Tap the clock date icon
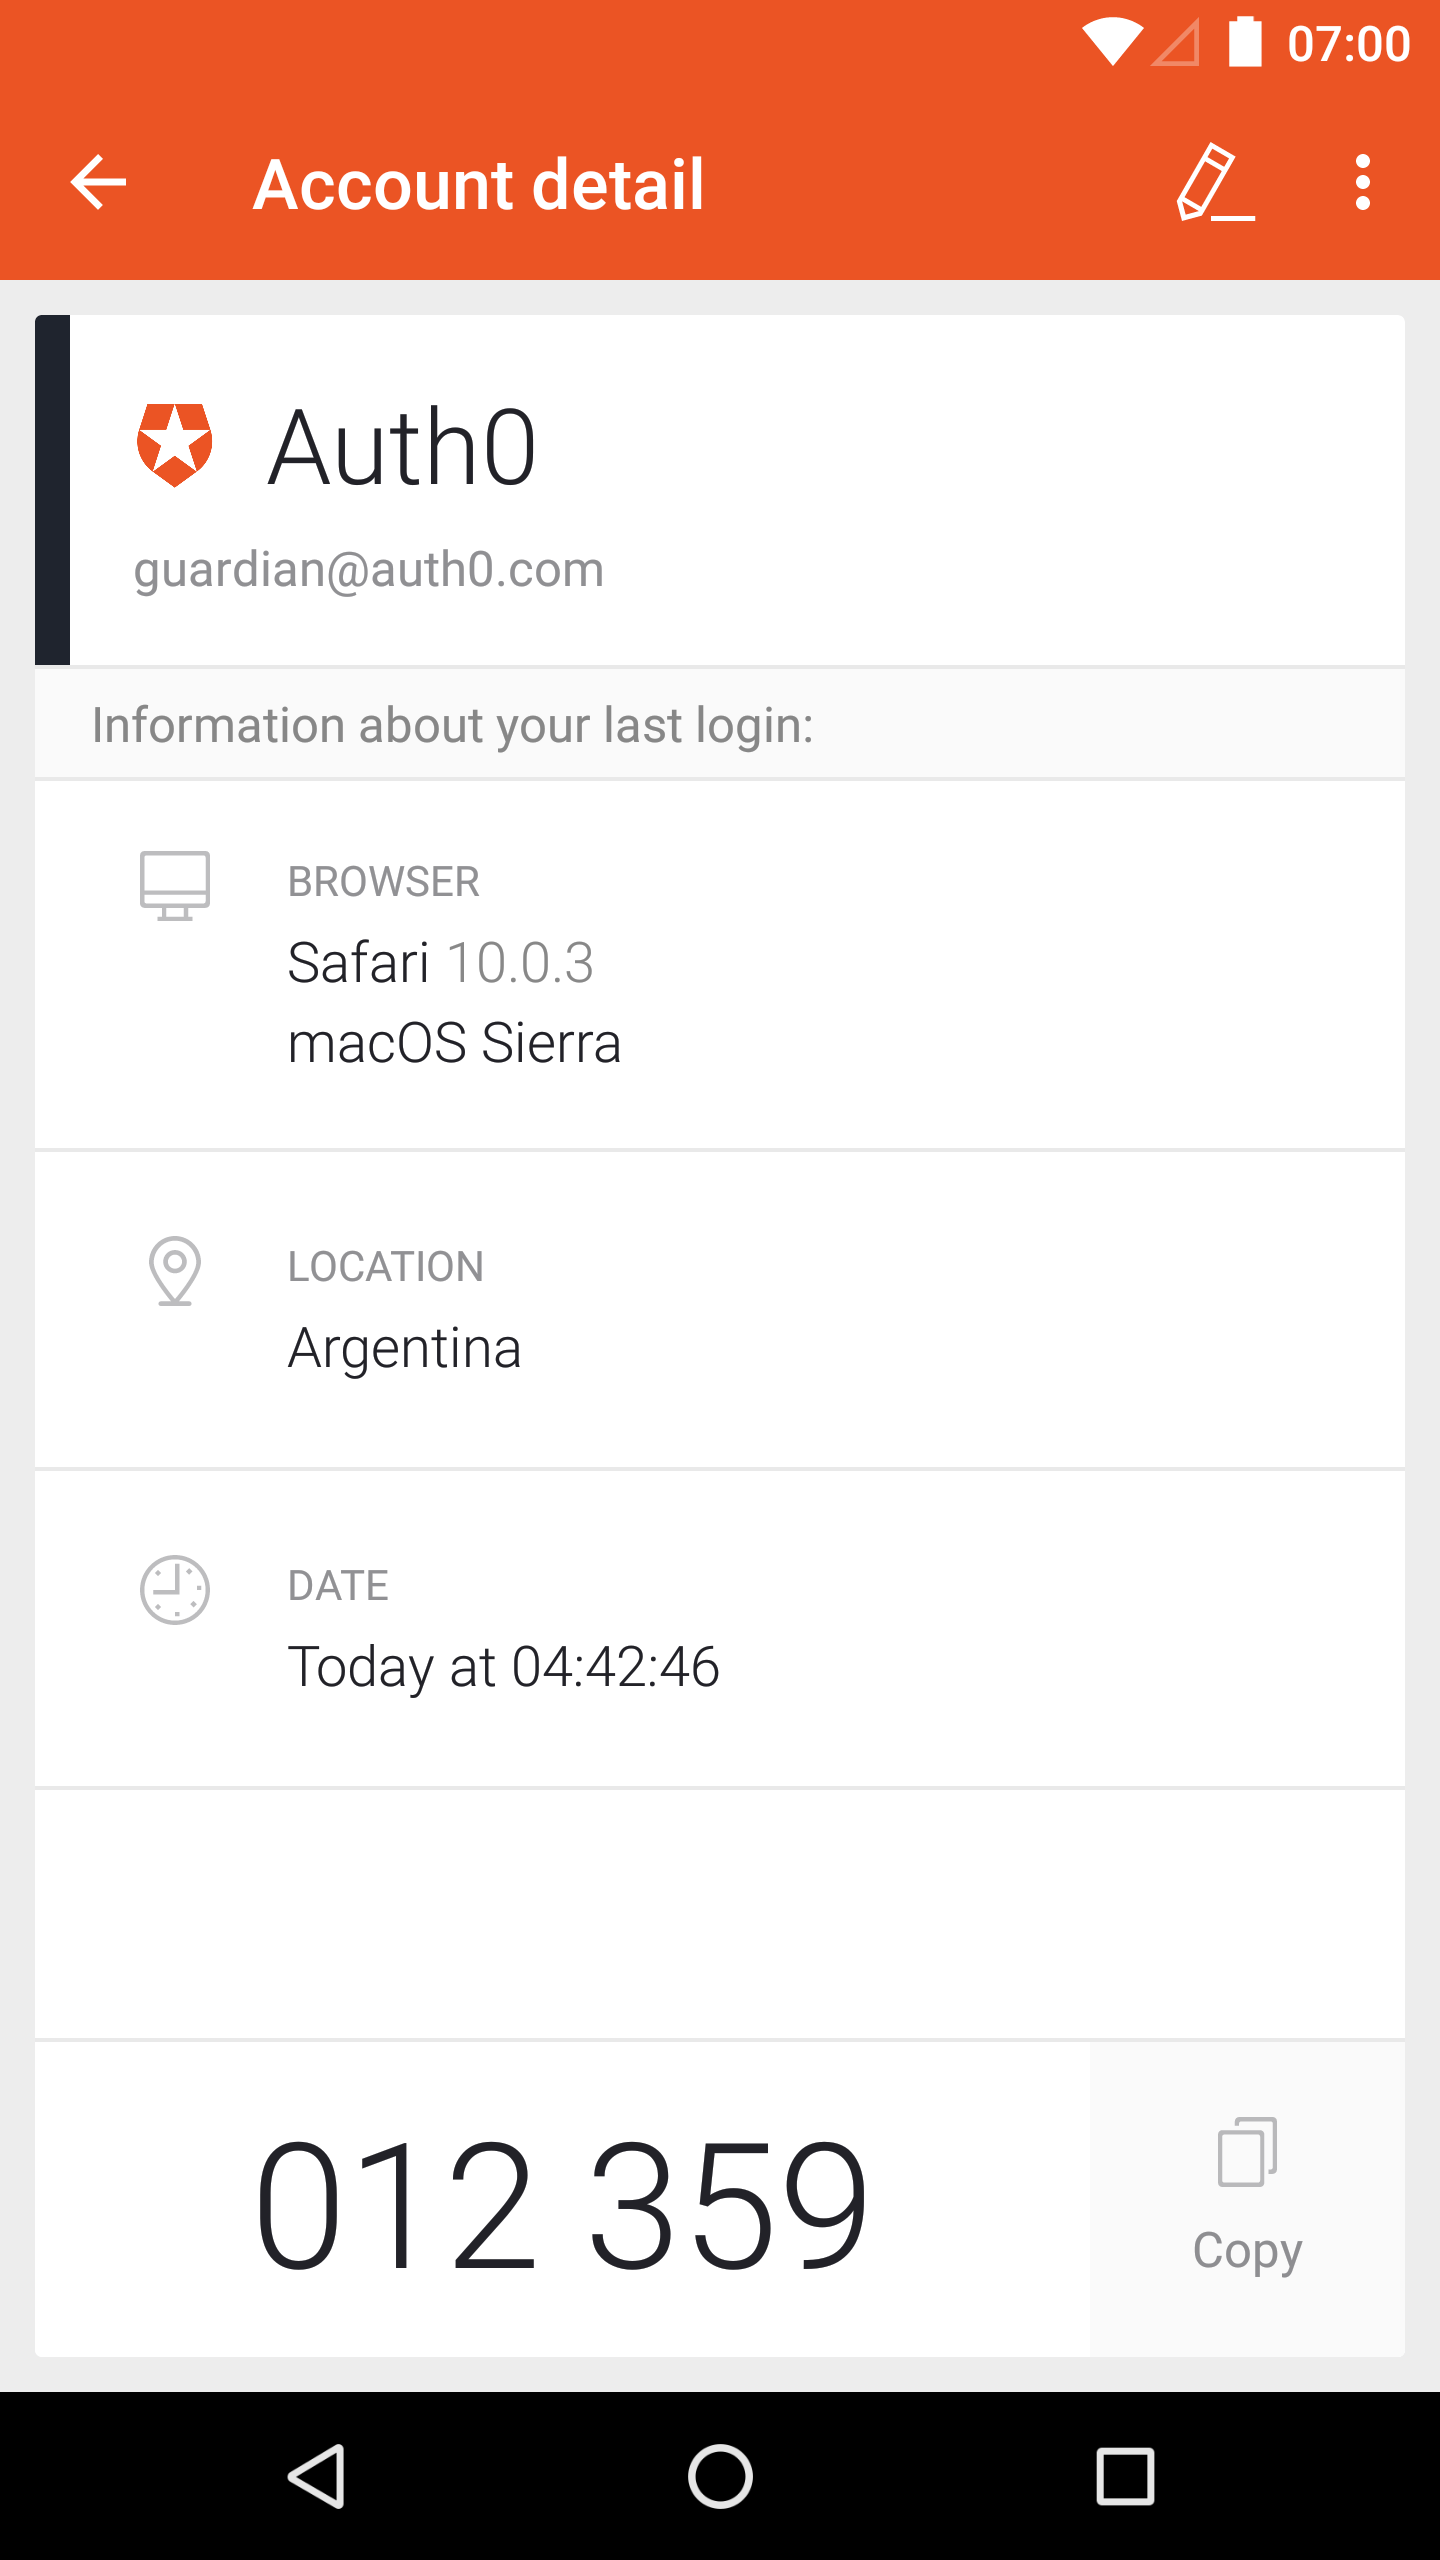Screen dimensions: 1440x2560 (175, 1590)
